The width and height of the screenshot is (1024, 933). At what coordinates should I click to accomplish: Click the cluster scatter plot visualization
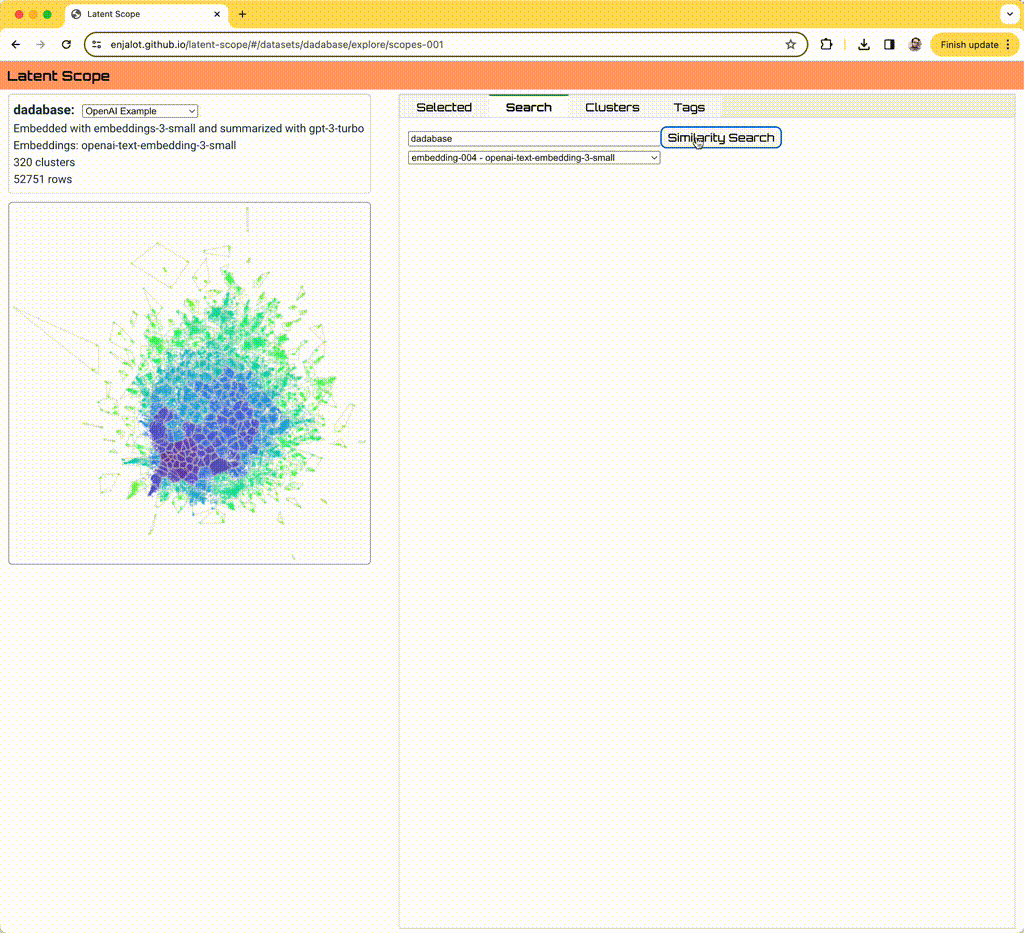[189, 383]
